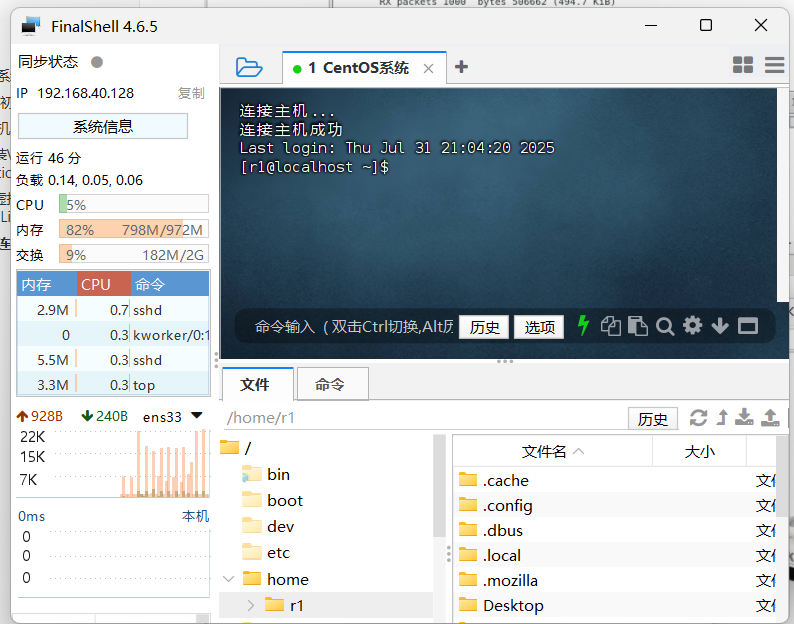Select boot folder in tree
The width and height of the screenshot is (794, 624).
coord(272,500)
